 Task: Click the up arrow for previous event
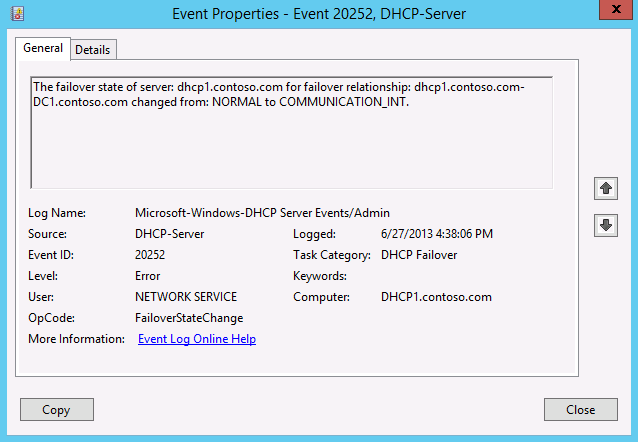click(x=605, y=188)
